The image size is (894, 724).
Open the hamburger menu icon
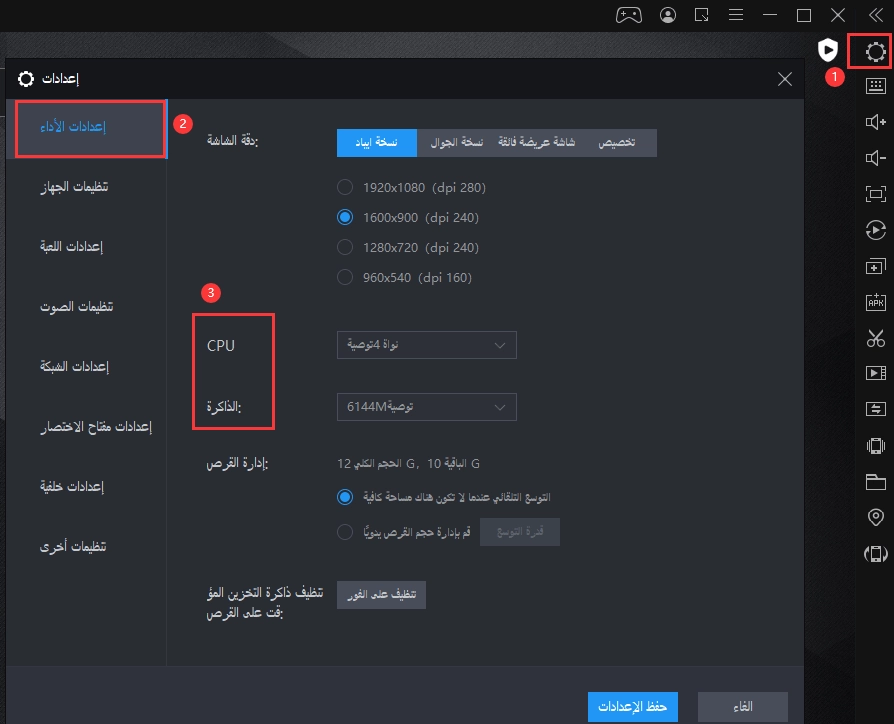click(735, 15)
